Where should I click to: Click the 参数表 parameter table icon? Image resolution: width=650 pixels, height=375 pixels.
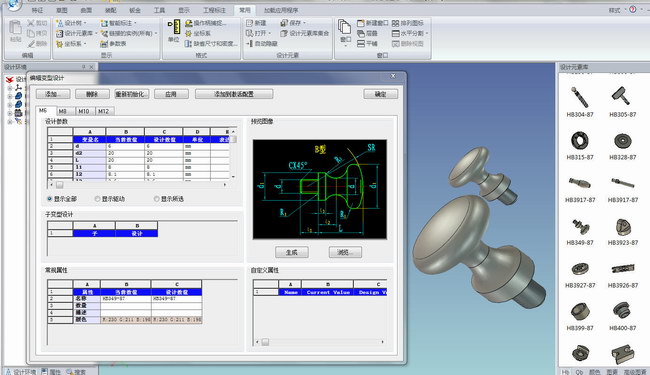tap(104, 44)
